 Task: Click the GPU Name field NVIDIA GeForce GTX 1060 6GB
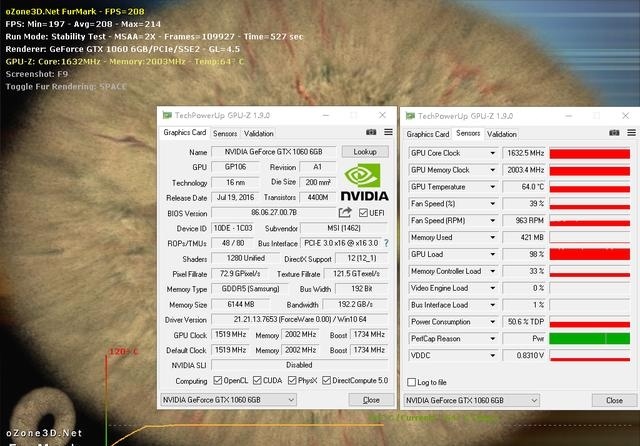[273, 152]
